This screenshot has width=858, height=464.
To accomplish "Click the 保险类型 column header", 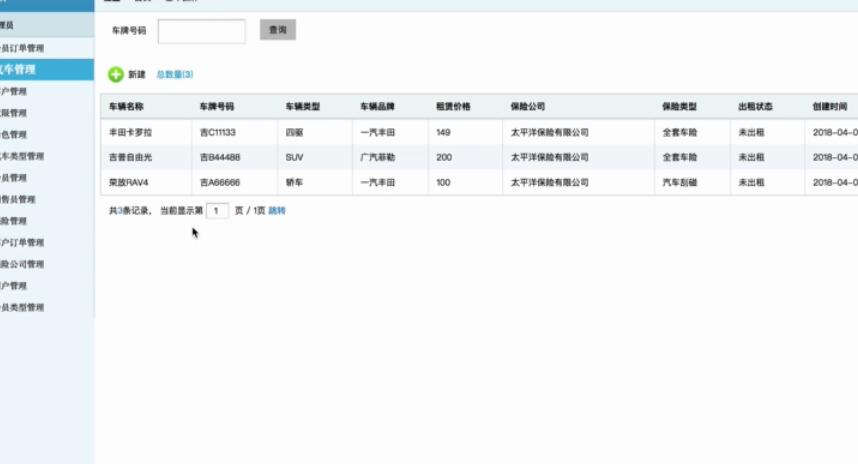I will pos(680,107).
